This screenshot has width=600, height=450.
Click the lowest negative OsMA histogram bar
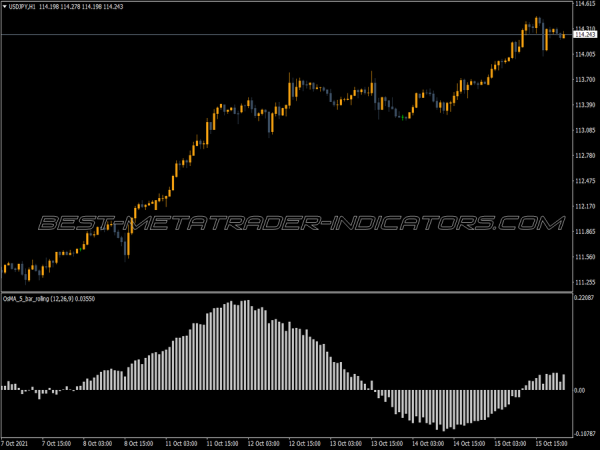click(x=440, y=410)
